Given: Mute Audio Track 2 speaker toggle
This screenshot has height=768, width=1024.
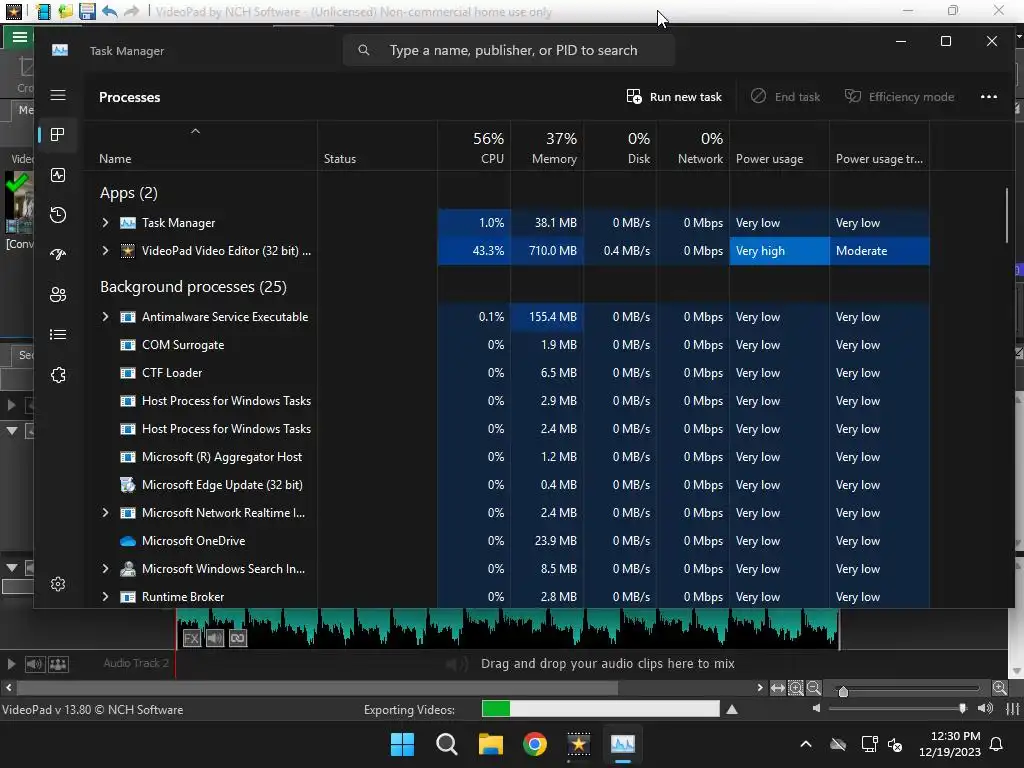Looking at the screenshot, I should click(x=35, y=664).
